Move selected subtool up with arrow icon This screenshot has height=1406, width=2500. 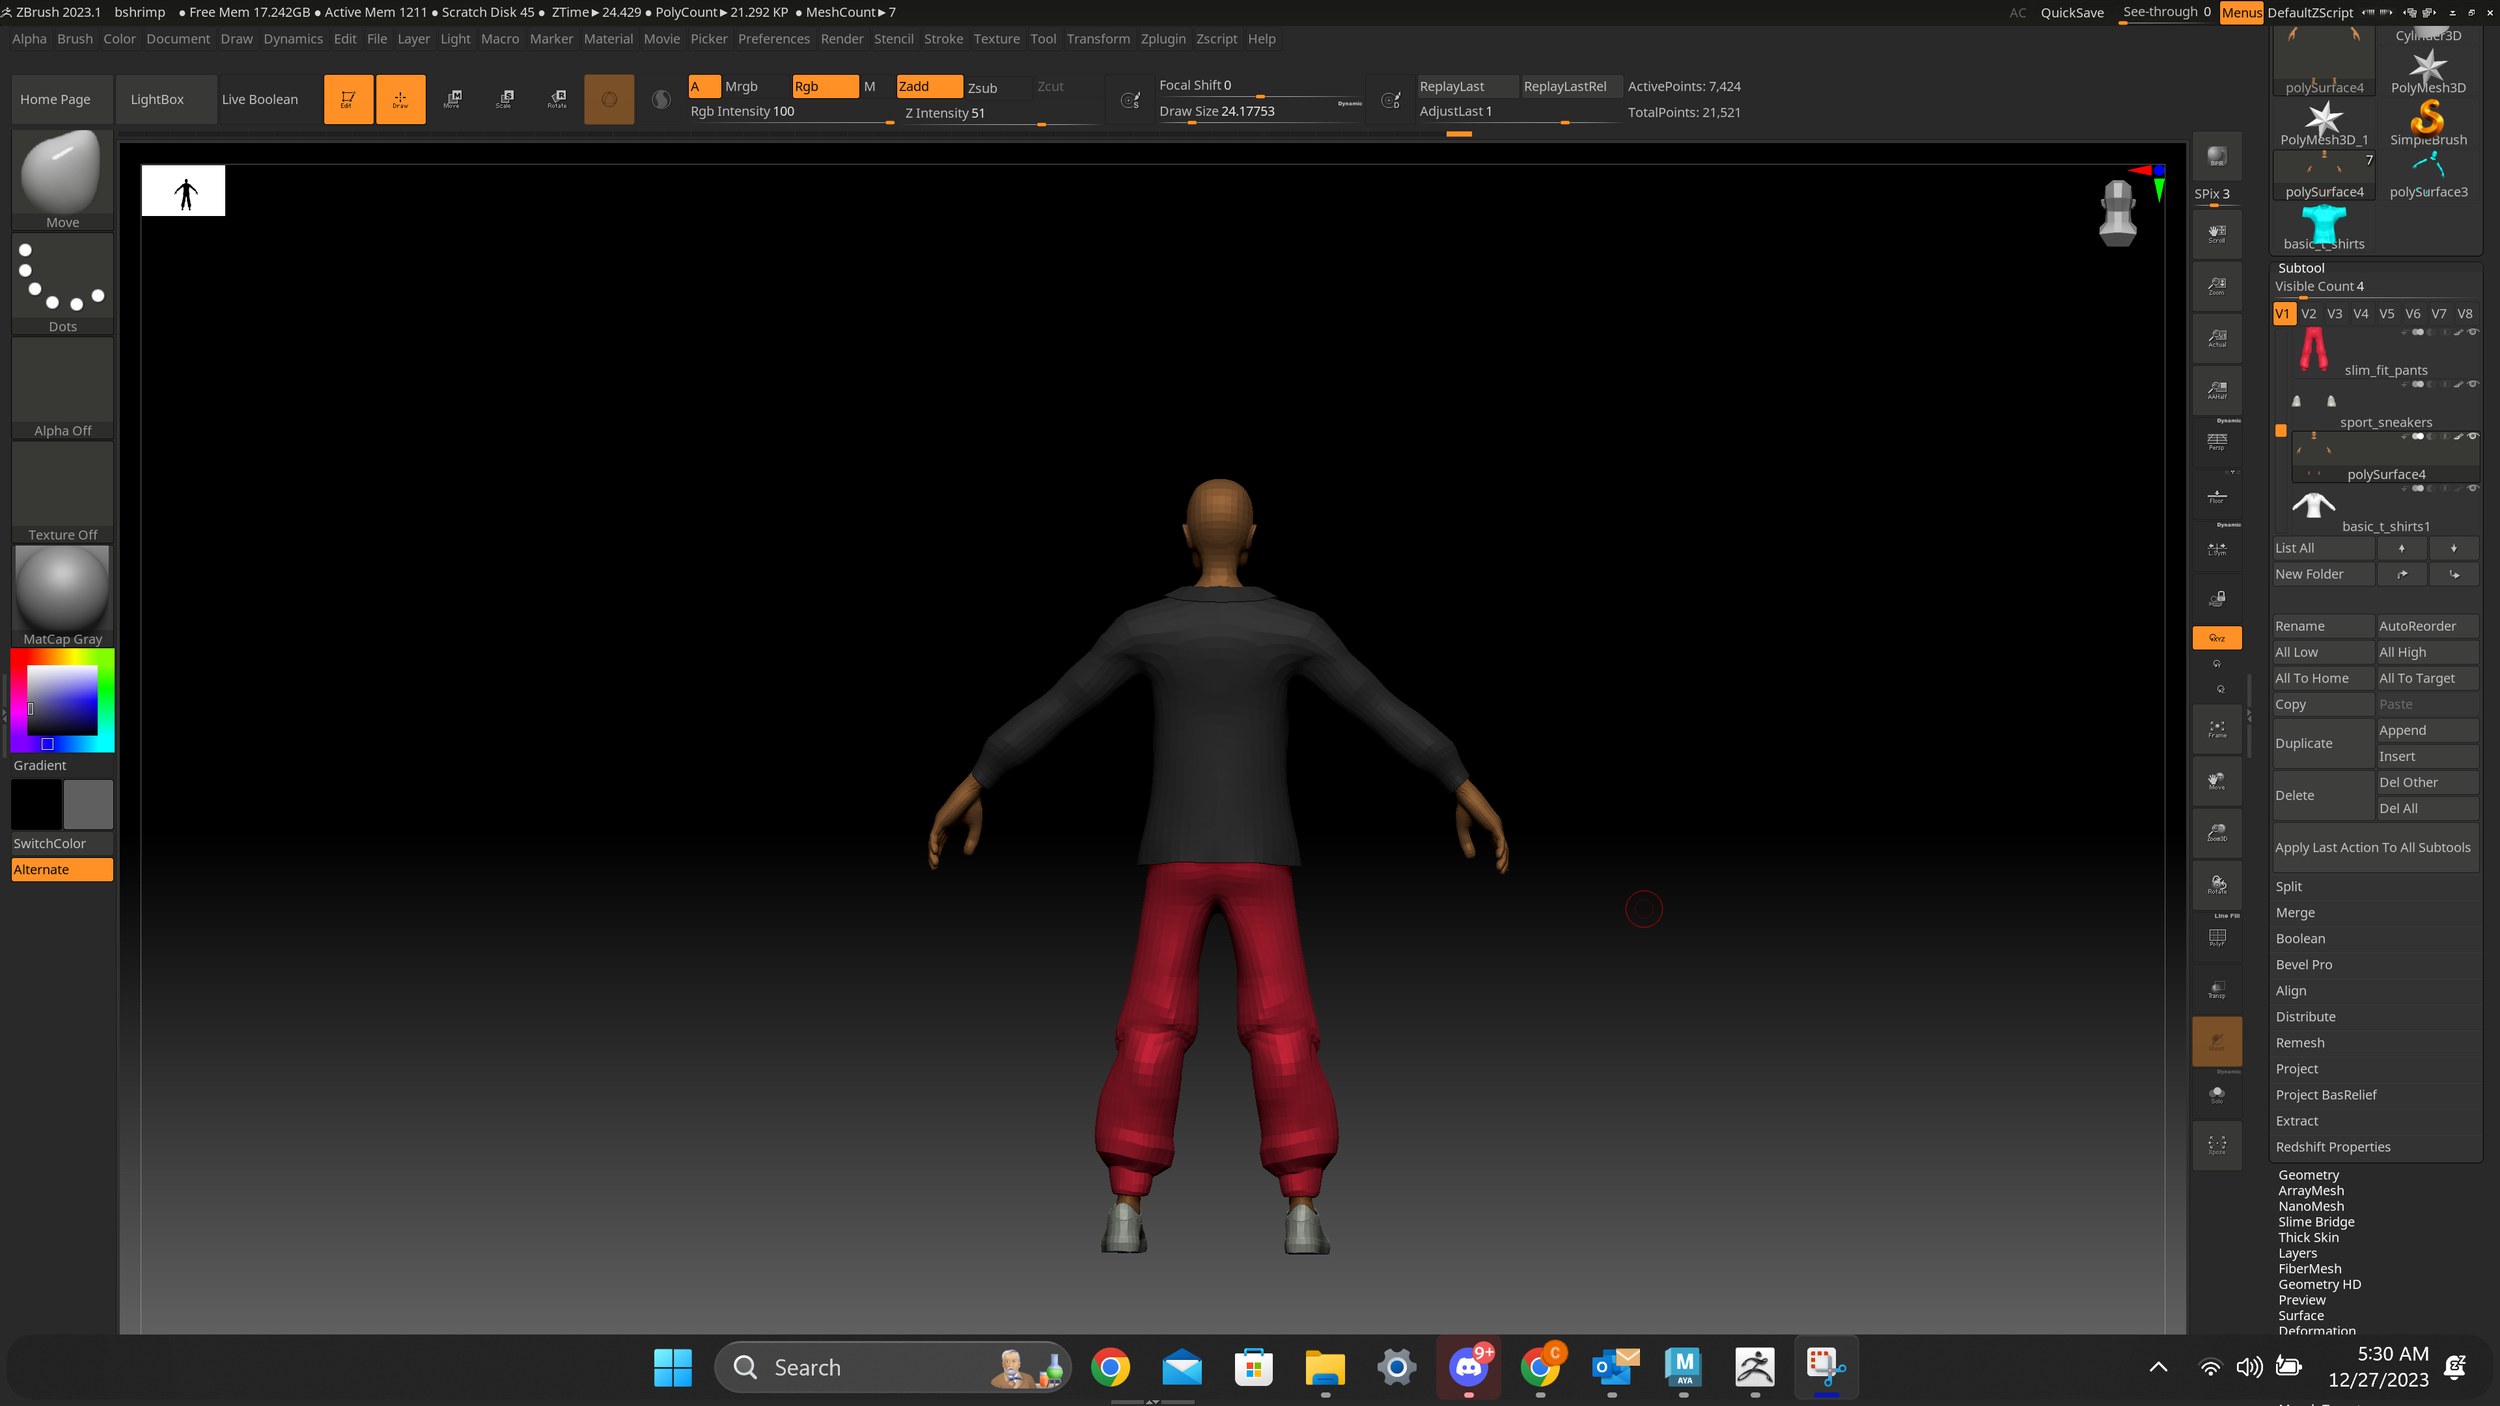pos(2401,548)
